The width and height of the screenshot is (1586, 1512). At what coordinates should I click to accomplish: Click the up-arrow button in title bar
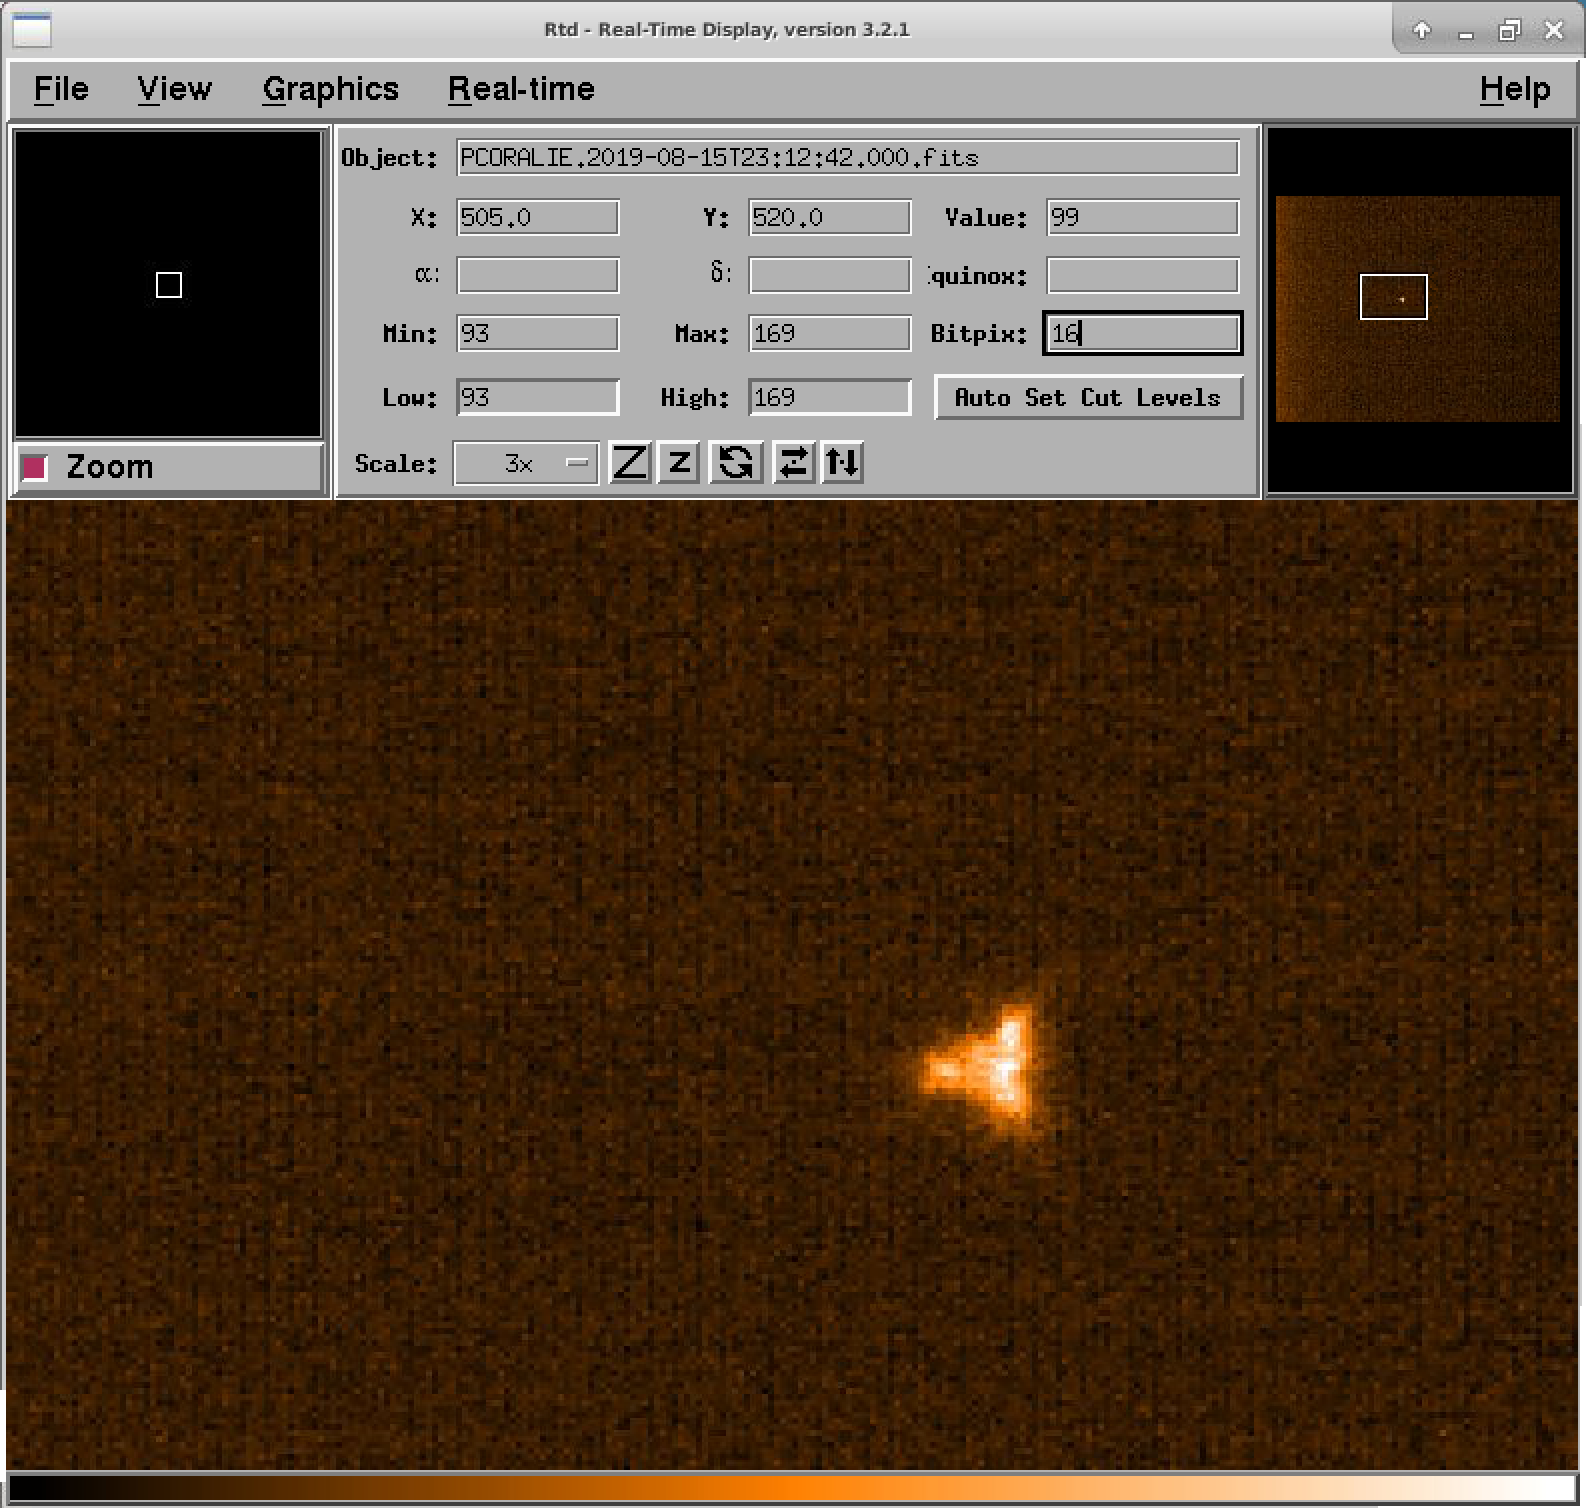1421,31
